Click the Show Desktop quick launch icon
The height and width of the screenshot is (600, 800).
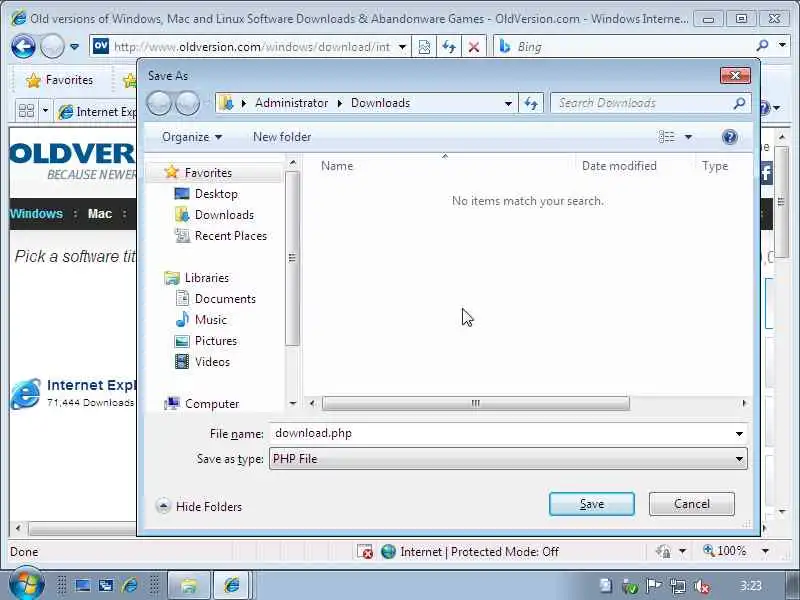tap(83, 585)
